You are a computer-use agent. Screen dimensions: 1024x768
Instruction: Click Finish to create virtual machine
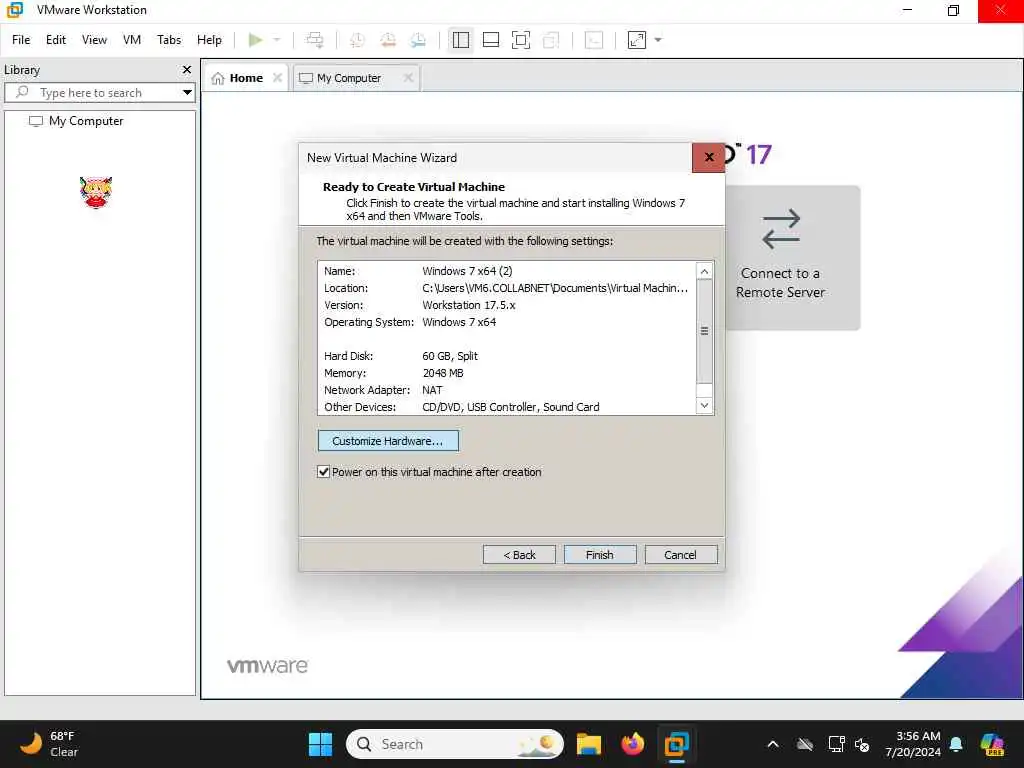tap(600, 554)
